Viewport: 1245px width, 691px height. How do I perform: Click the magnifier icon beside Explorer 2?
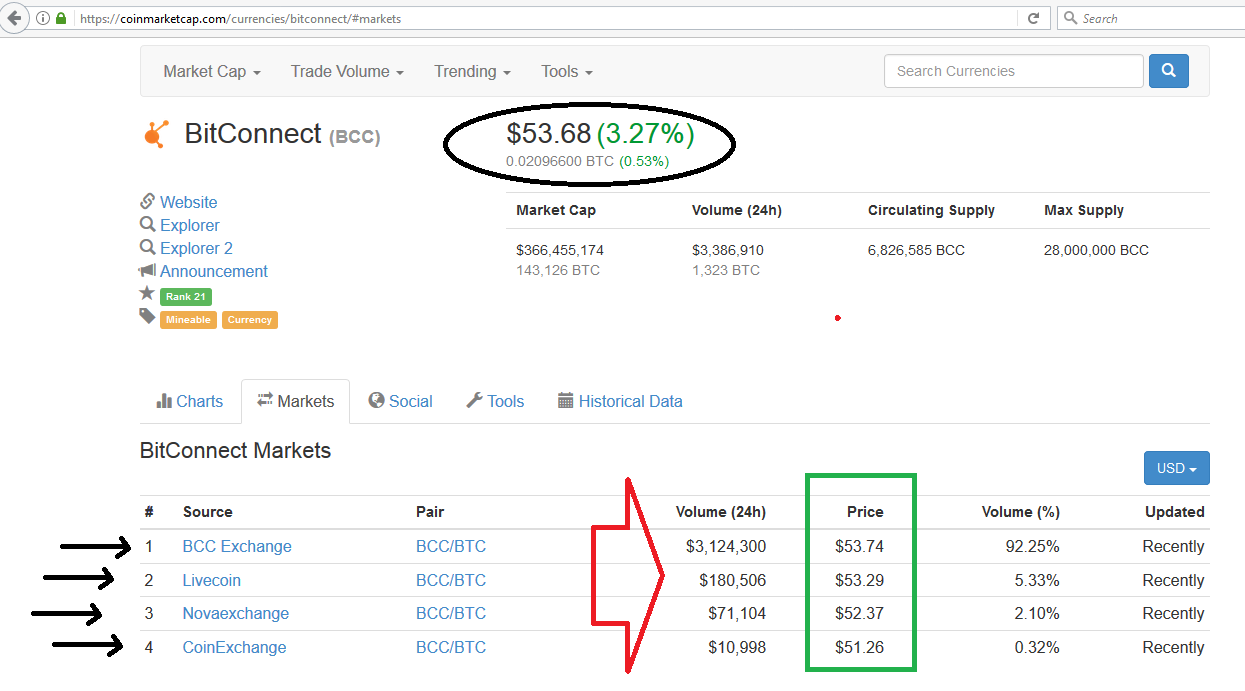coord(147,248)
